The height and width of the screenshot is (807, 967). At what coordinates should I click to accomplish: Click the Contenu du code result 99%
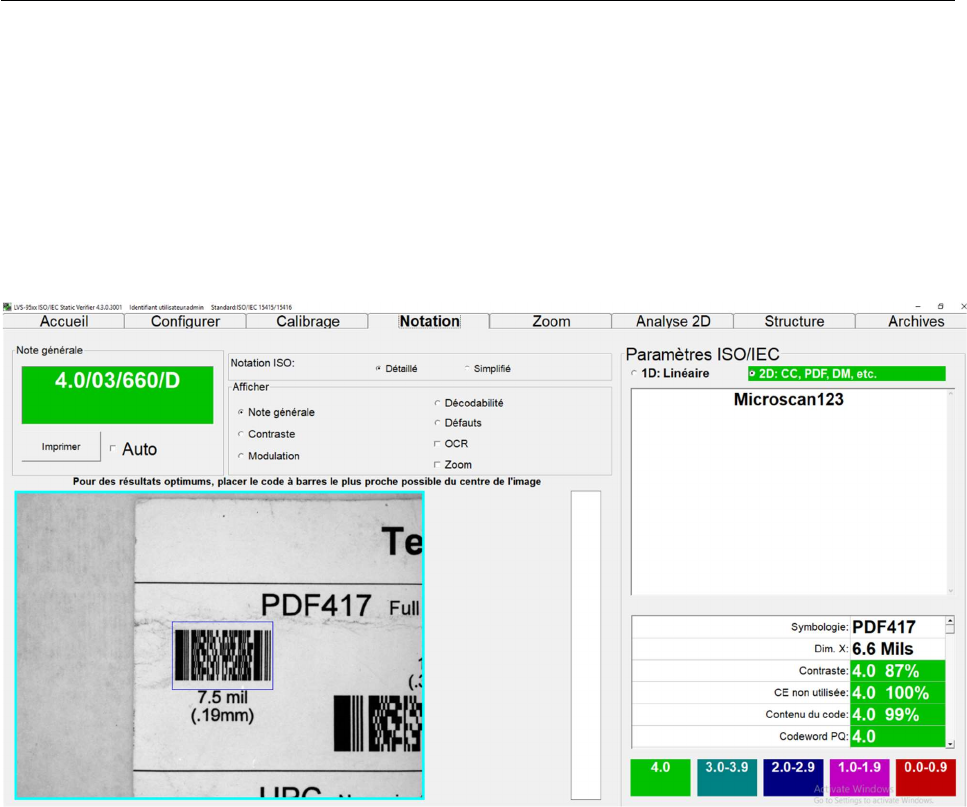[x=897, y=715]
